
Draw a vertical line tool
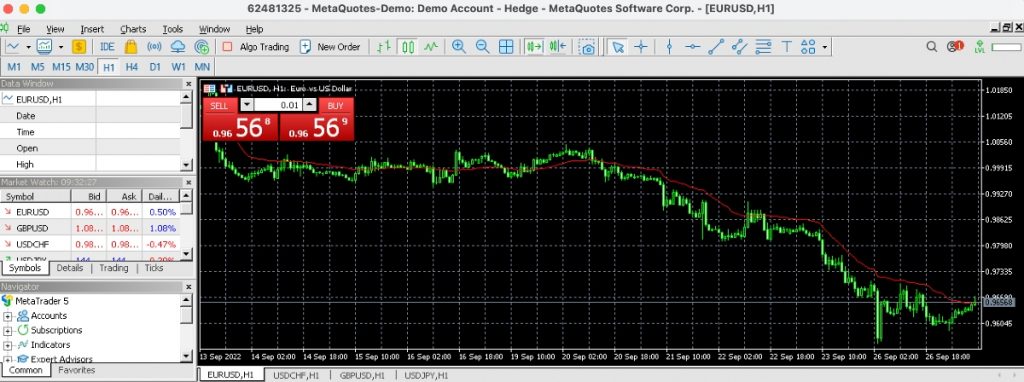tap(669, 46)
